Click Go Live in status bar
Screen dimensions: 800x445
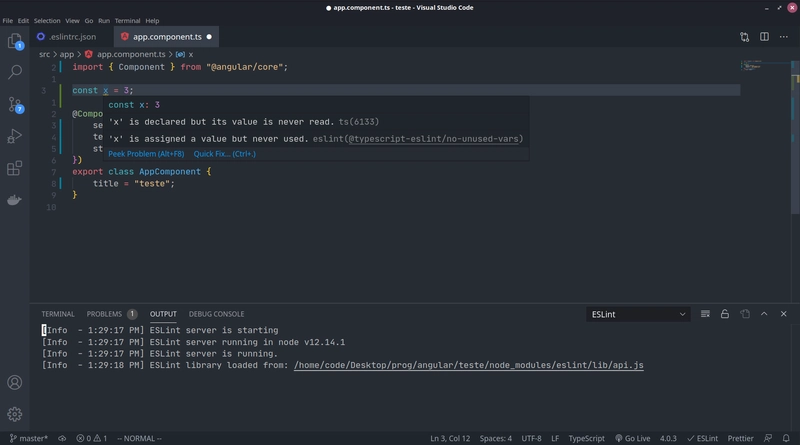(632, 438)
